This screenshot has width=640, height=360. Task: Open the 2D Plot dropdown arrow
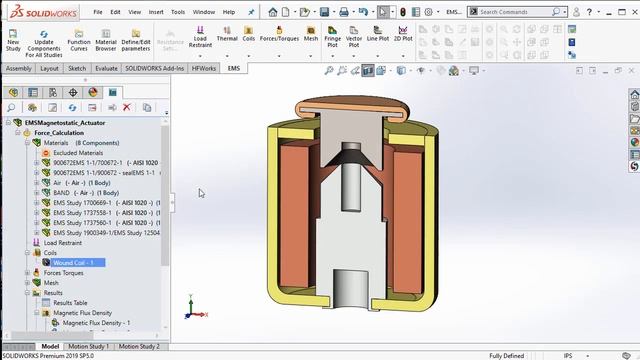[403, 56]
